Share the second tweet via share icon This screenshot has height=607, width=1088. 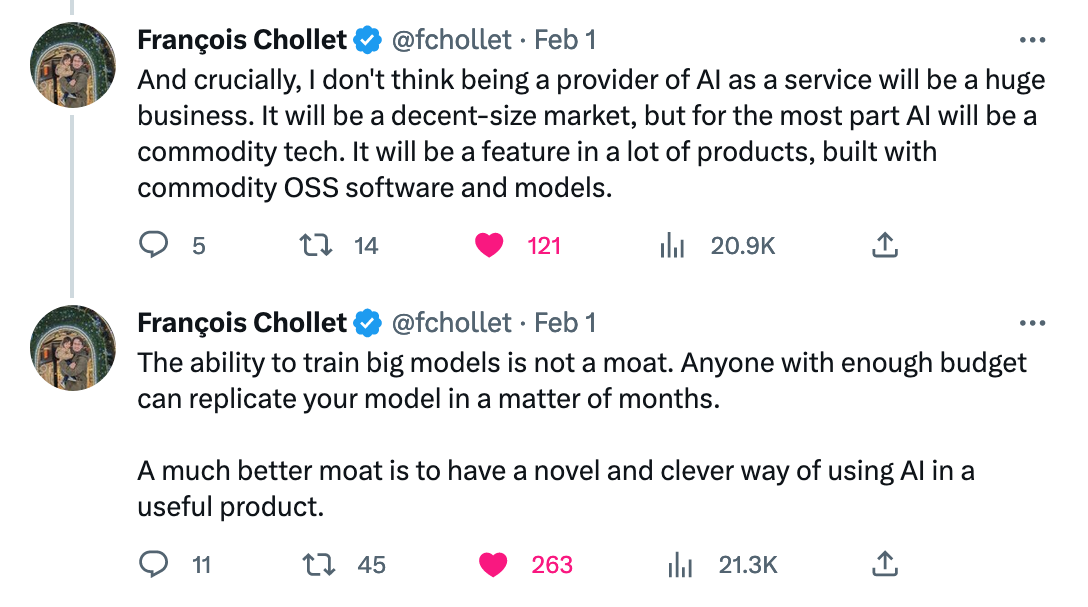pos(885,564)
